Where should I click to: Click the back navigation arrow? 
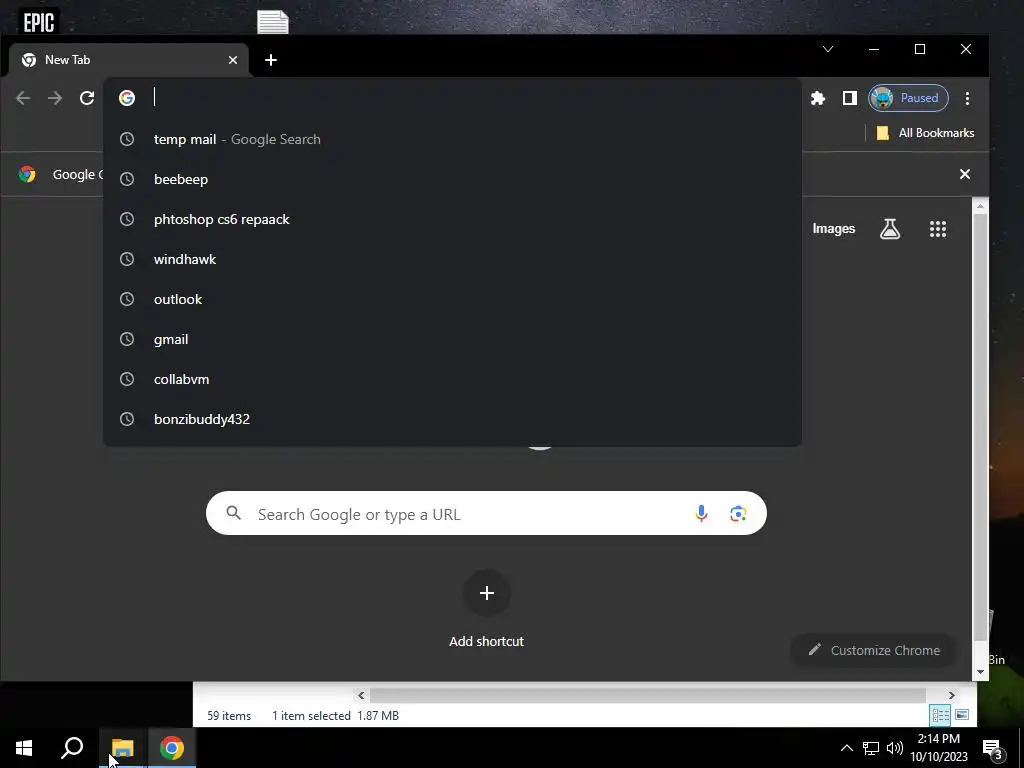pyautogui.click(x=23, y=98)
